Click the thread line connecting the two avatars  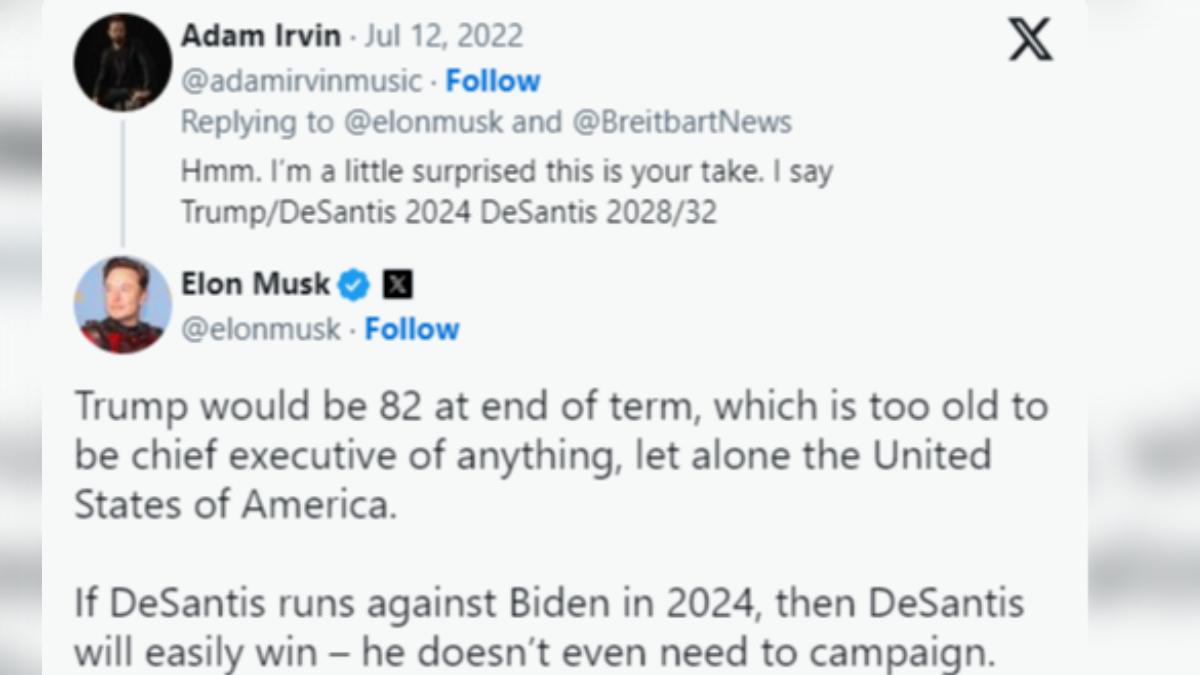coord(123,181)
